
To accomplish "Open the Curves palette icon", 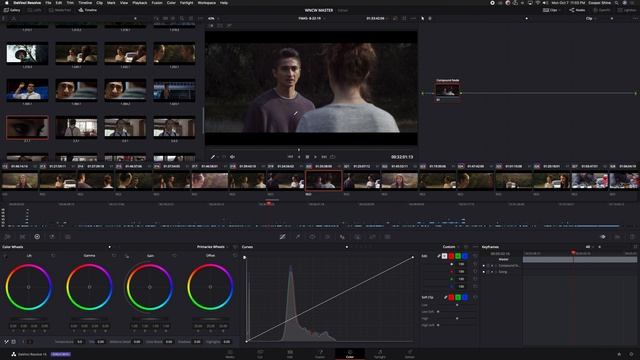I will click(282, 237).
